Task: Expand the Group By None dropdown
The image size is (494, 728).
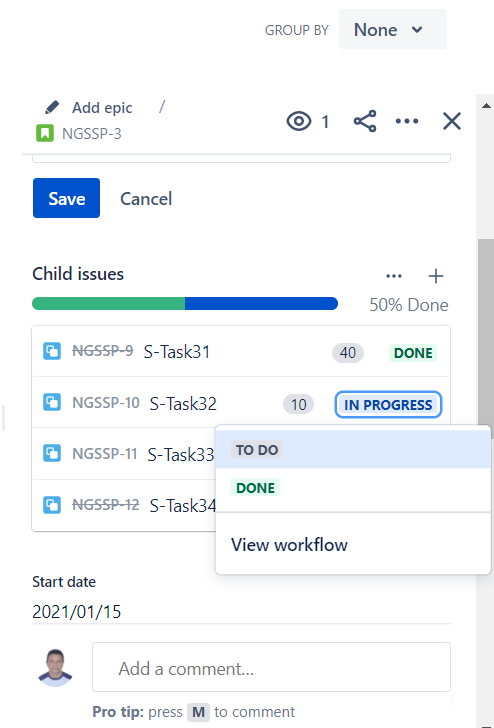Action: pyautogui.click(x=393, y=29)
